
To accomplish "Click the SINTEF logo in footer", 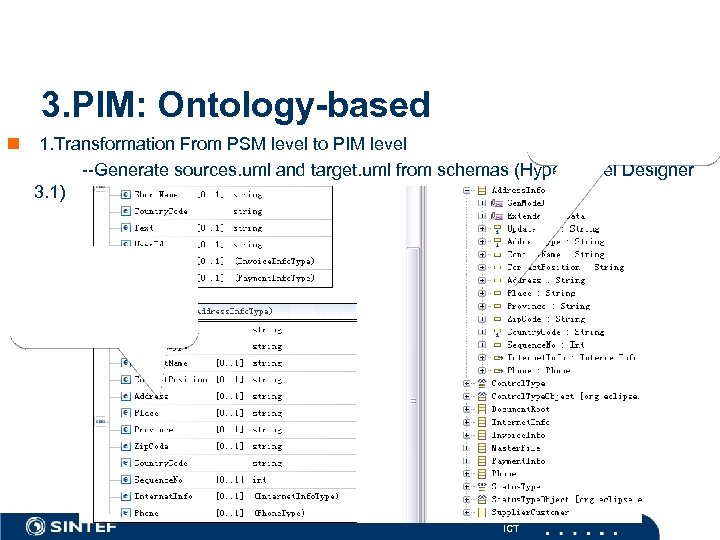I will click(x=71, y=526).
